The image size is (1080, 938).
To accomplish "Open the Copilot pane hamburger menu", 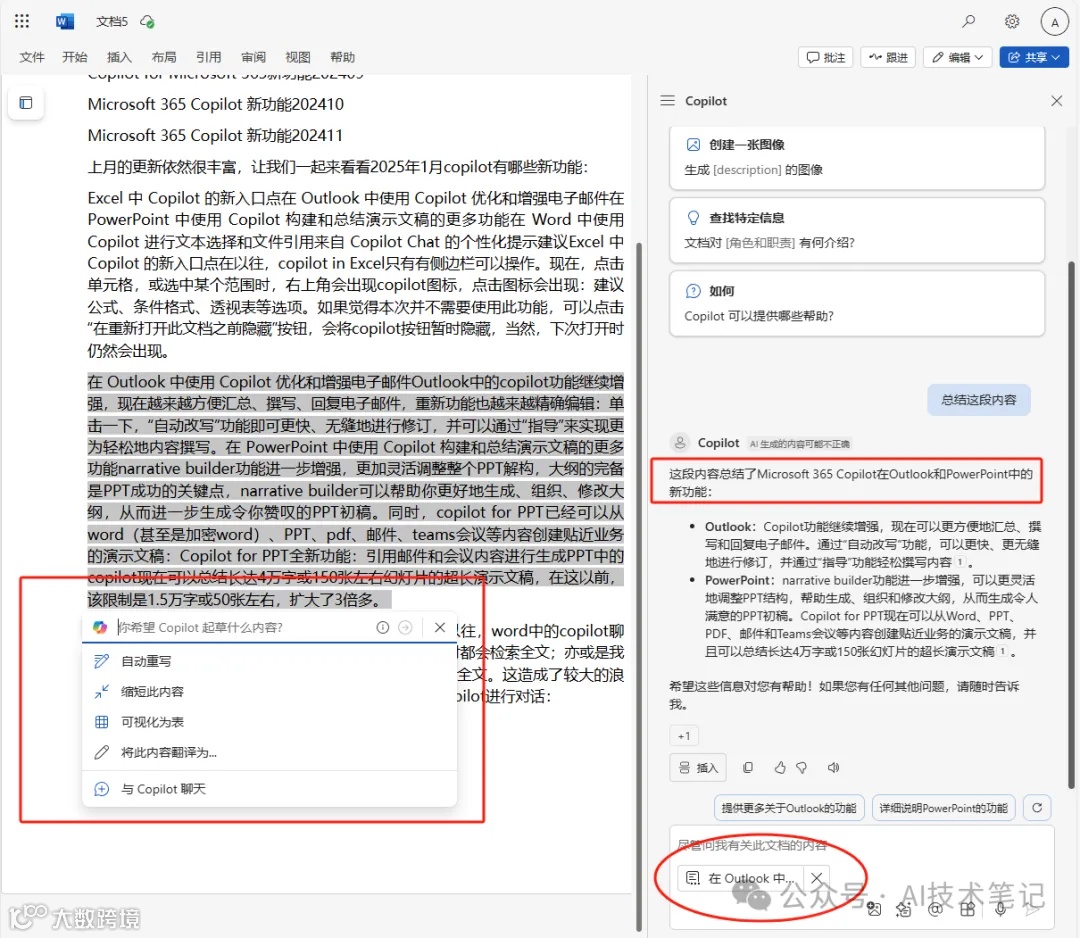I will tap(667, 101).
